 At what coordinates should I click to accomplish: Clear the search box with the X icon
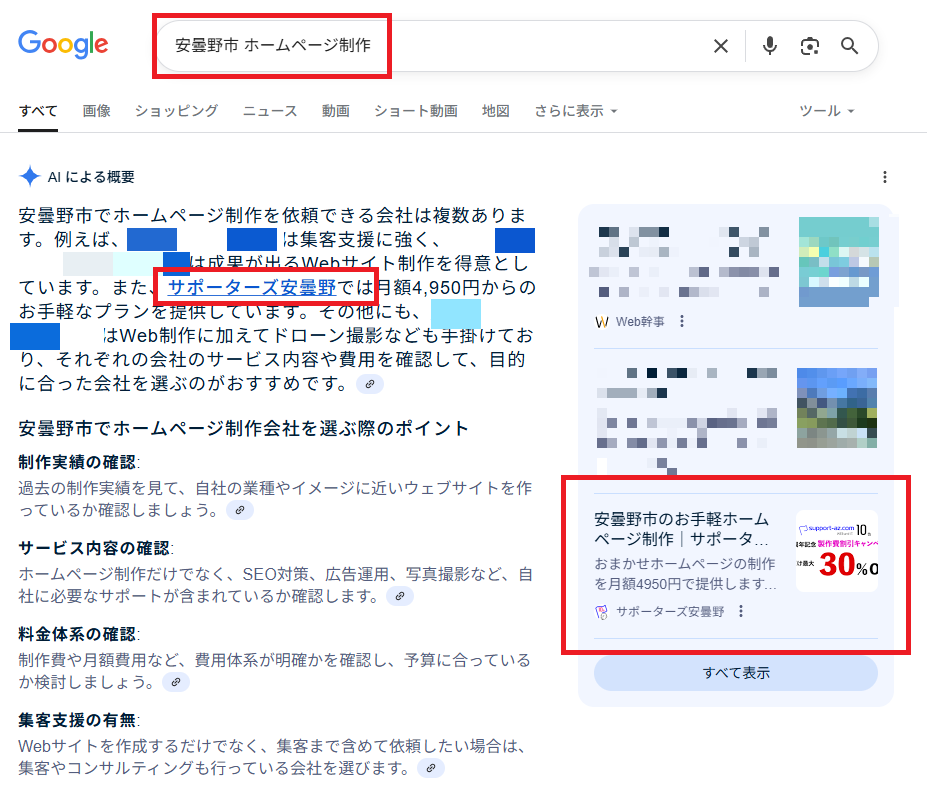point(721,46)
